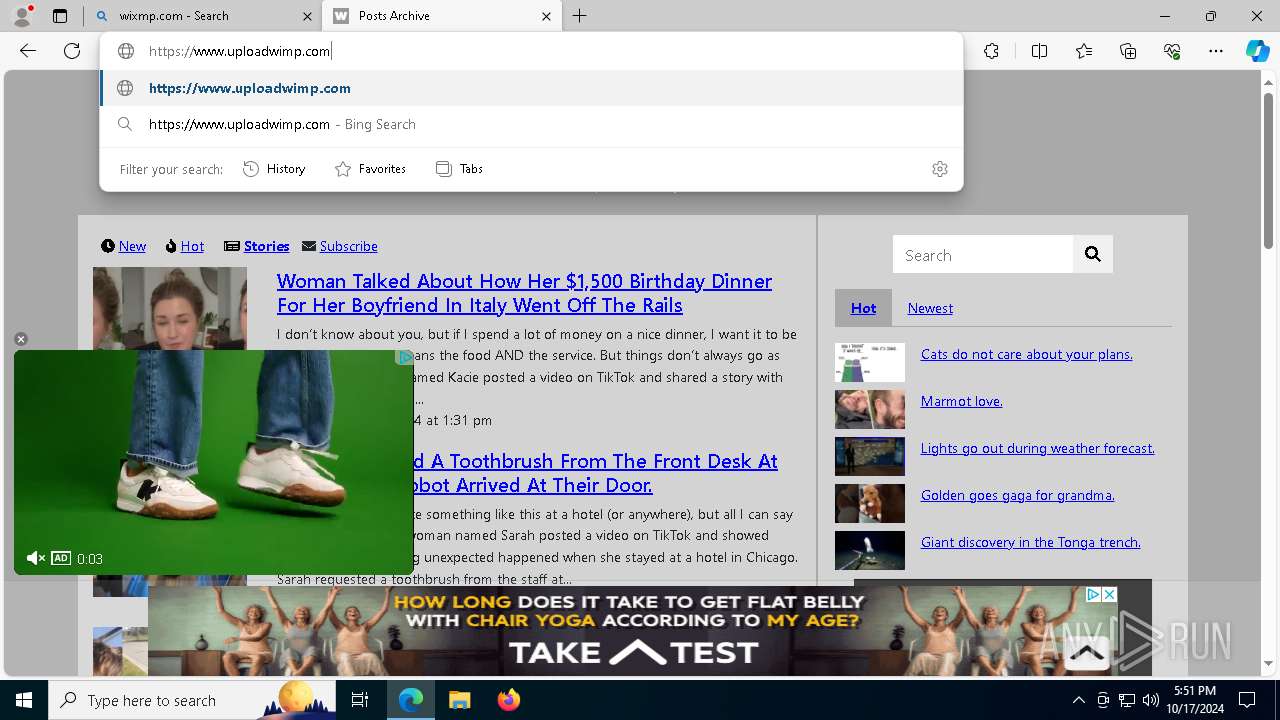Select the Hot sidebar tab
Image resolution: width=1280 pixels, height=720 pixels.
863,308
